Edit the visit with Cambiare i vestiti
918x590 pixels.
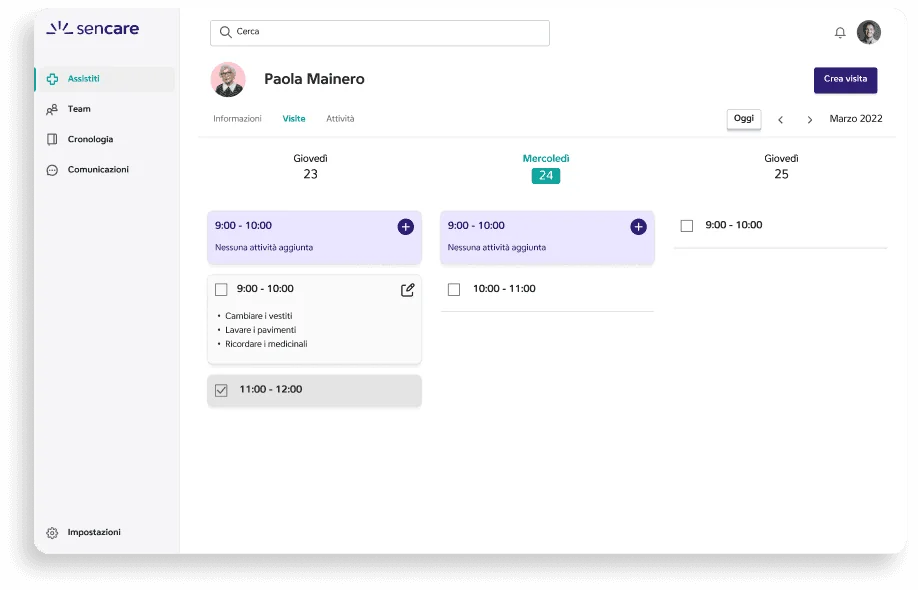click(x=407, y=290)
